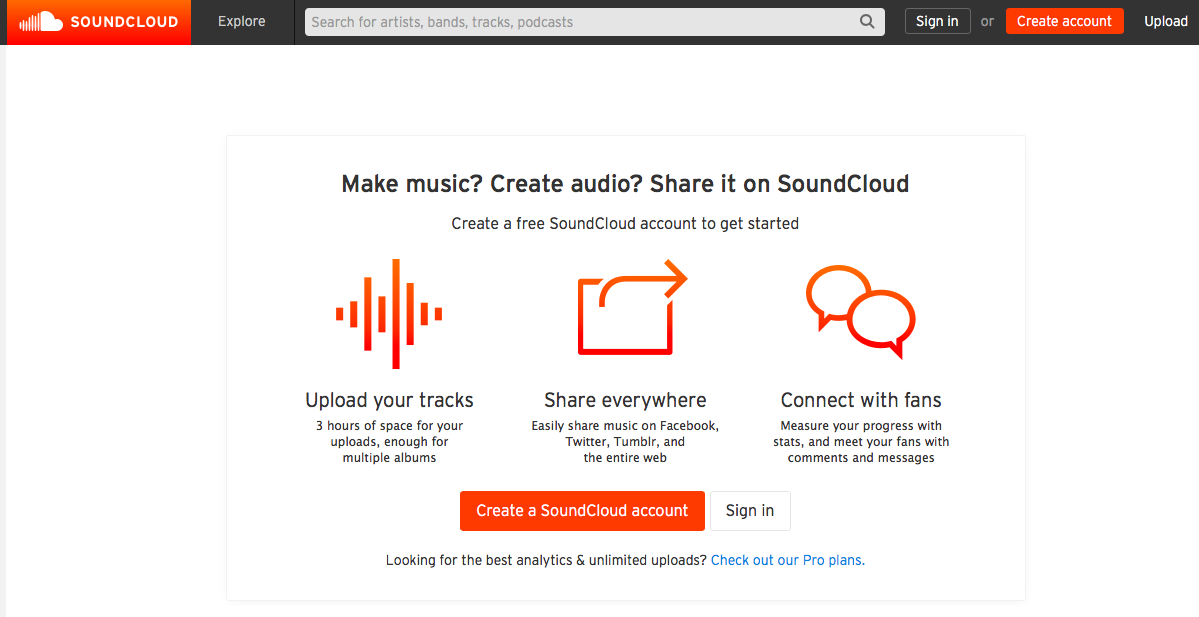This screenshot has height=617, width=1199.
Task: Click the Connect with fans heading
Action: [861, 400]
